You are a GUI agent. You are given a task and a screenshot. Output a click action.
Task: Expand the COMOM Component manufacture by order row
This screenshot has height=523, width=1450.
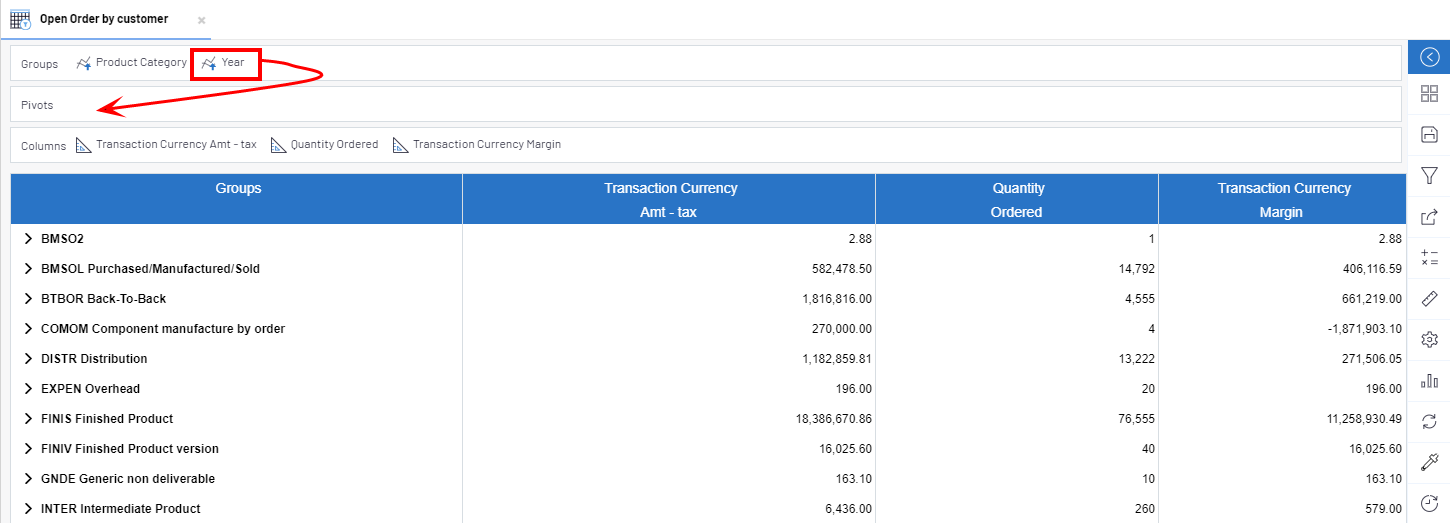click(28, 329)
